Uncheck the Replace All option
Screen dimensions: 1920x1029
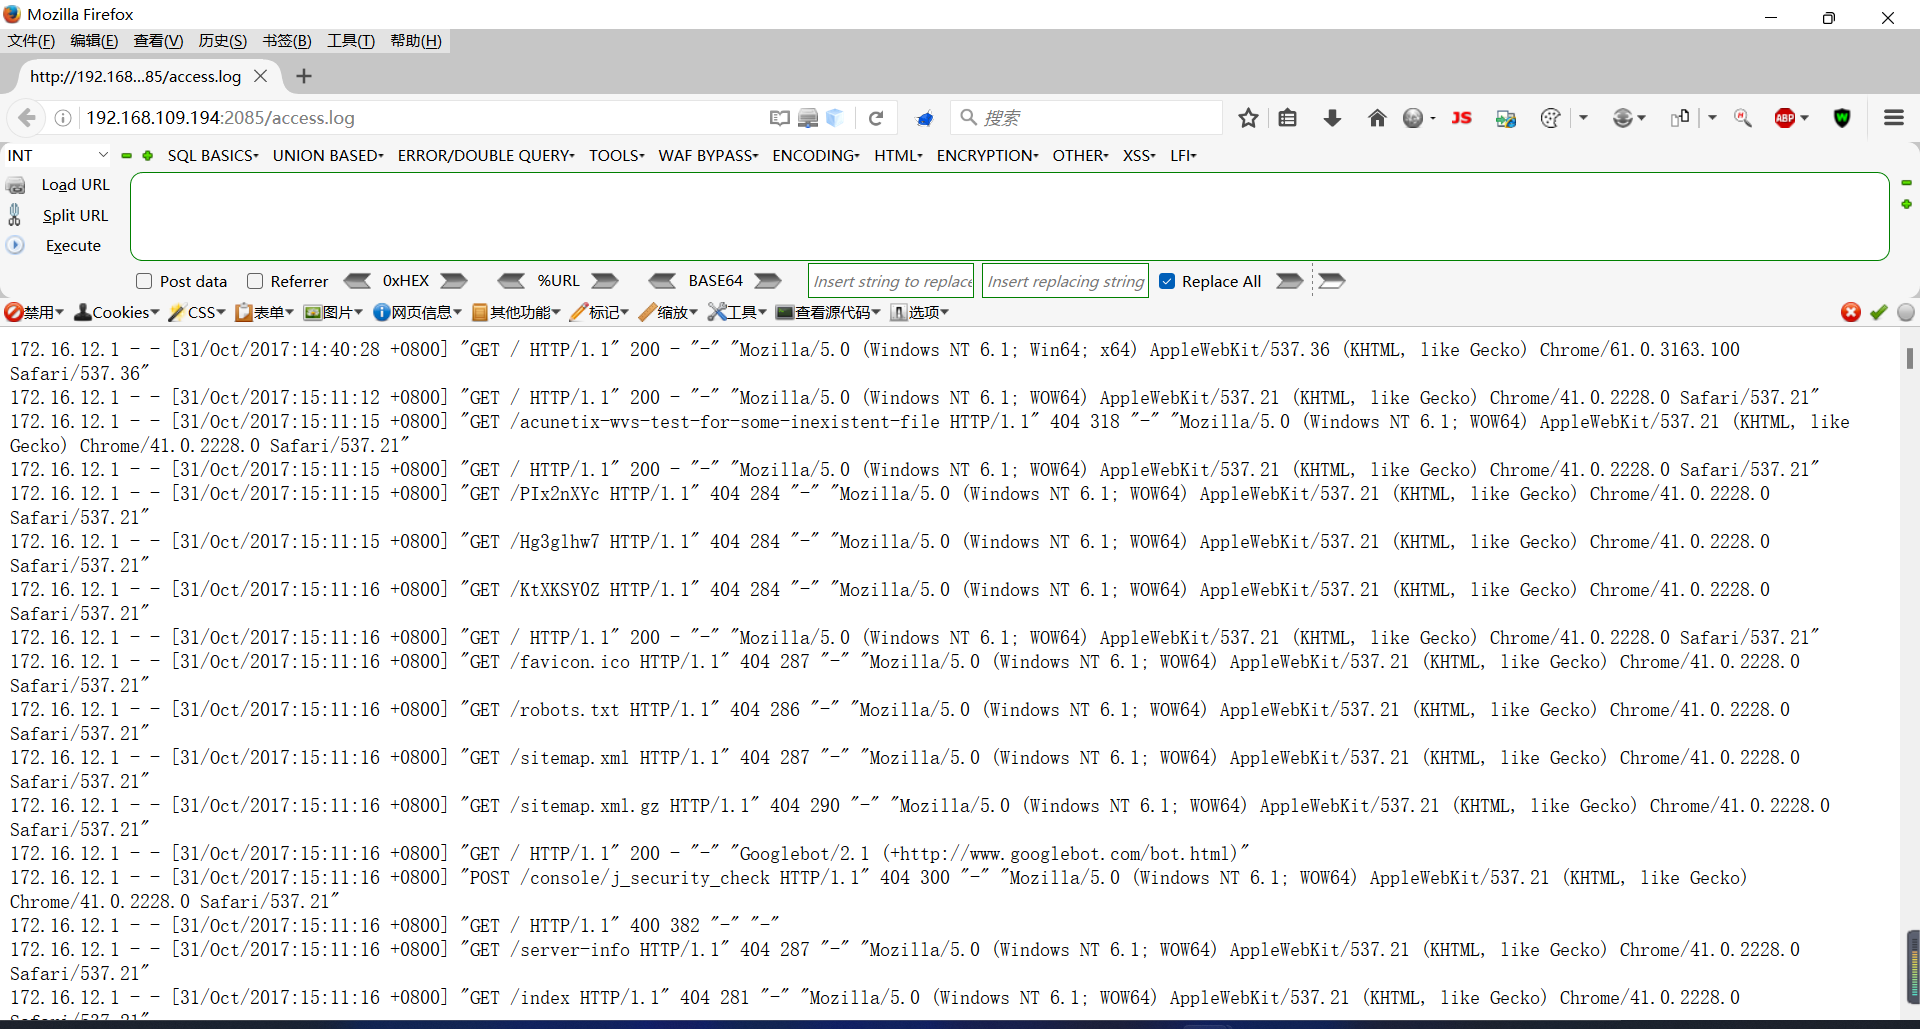point(1167,281)
